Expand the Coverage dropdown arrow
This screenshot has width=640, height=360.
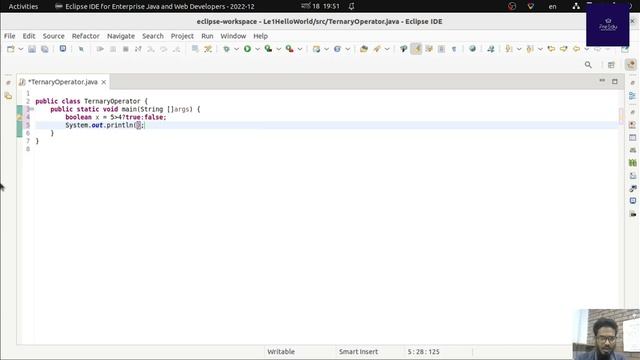tap(279, 49)
